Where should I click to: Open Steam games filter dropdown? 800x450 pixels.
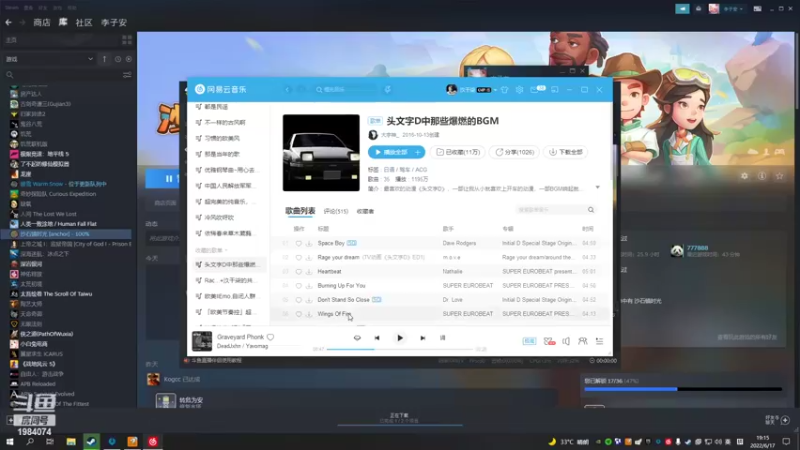tap(49, 59)
